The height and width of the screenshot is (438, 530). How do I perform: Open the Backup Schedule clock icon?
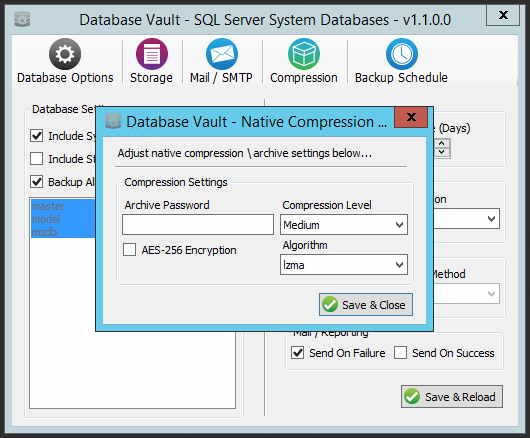click(402, 54)
